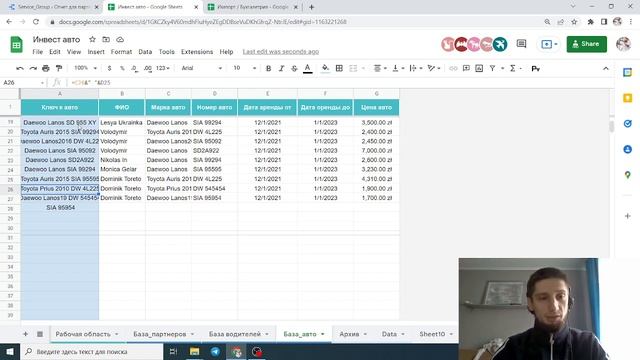Open Contacts in side panel
Screen dimensions: 640x360
click(628, 149)
